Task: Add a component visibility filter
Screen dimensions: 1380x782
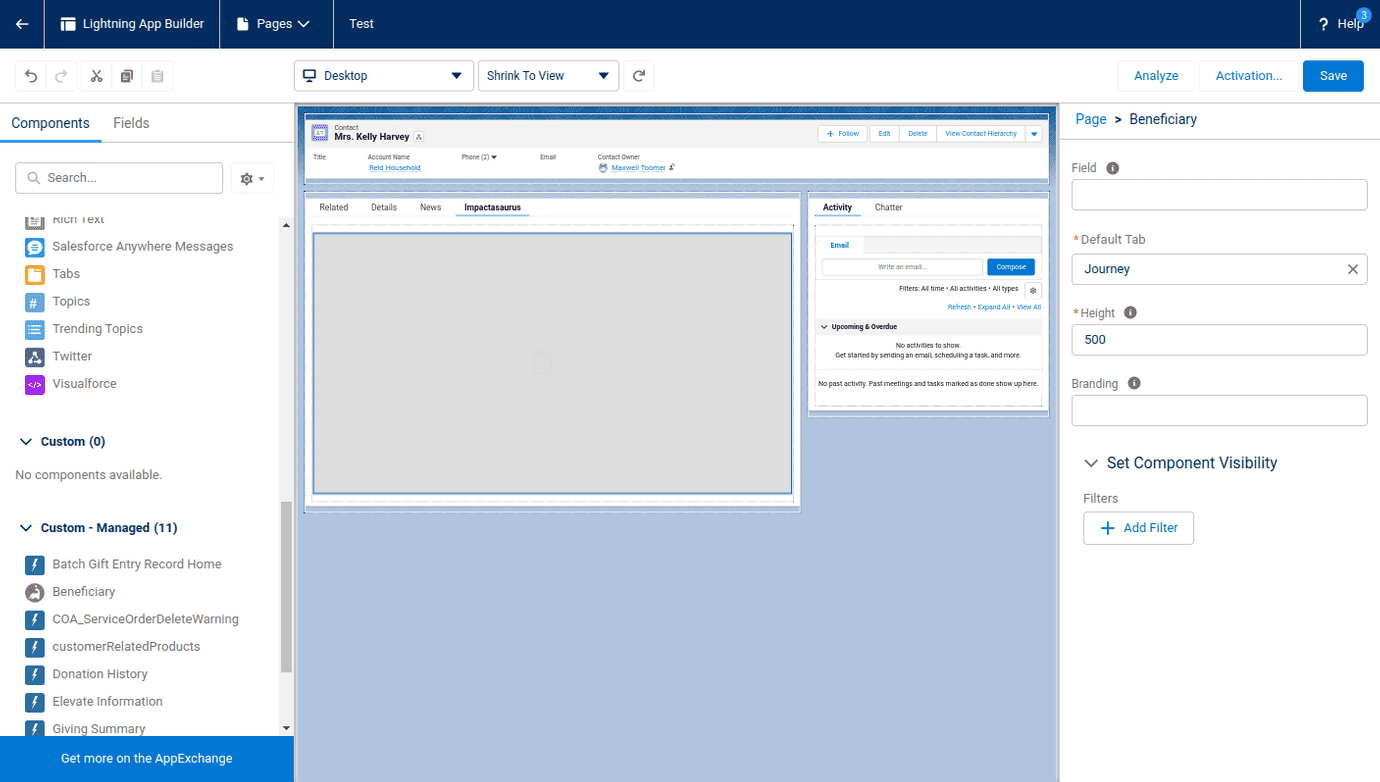Action: (1138, 528)
